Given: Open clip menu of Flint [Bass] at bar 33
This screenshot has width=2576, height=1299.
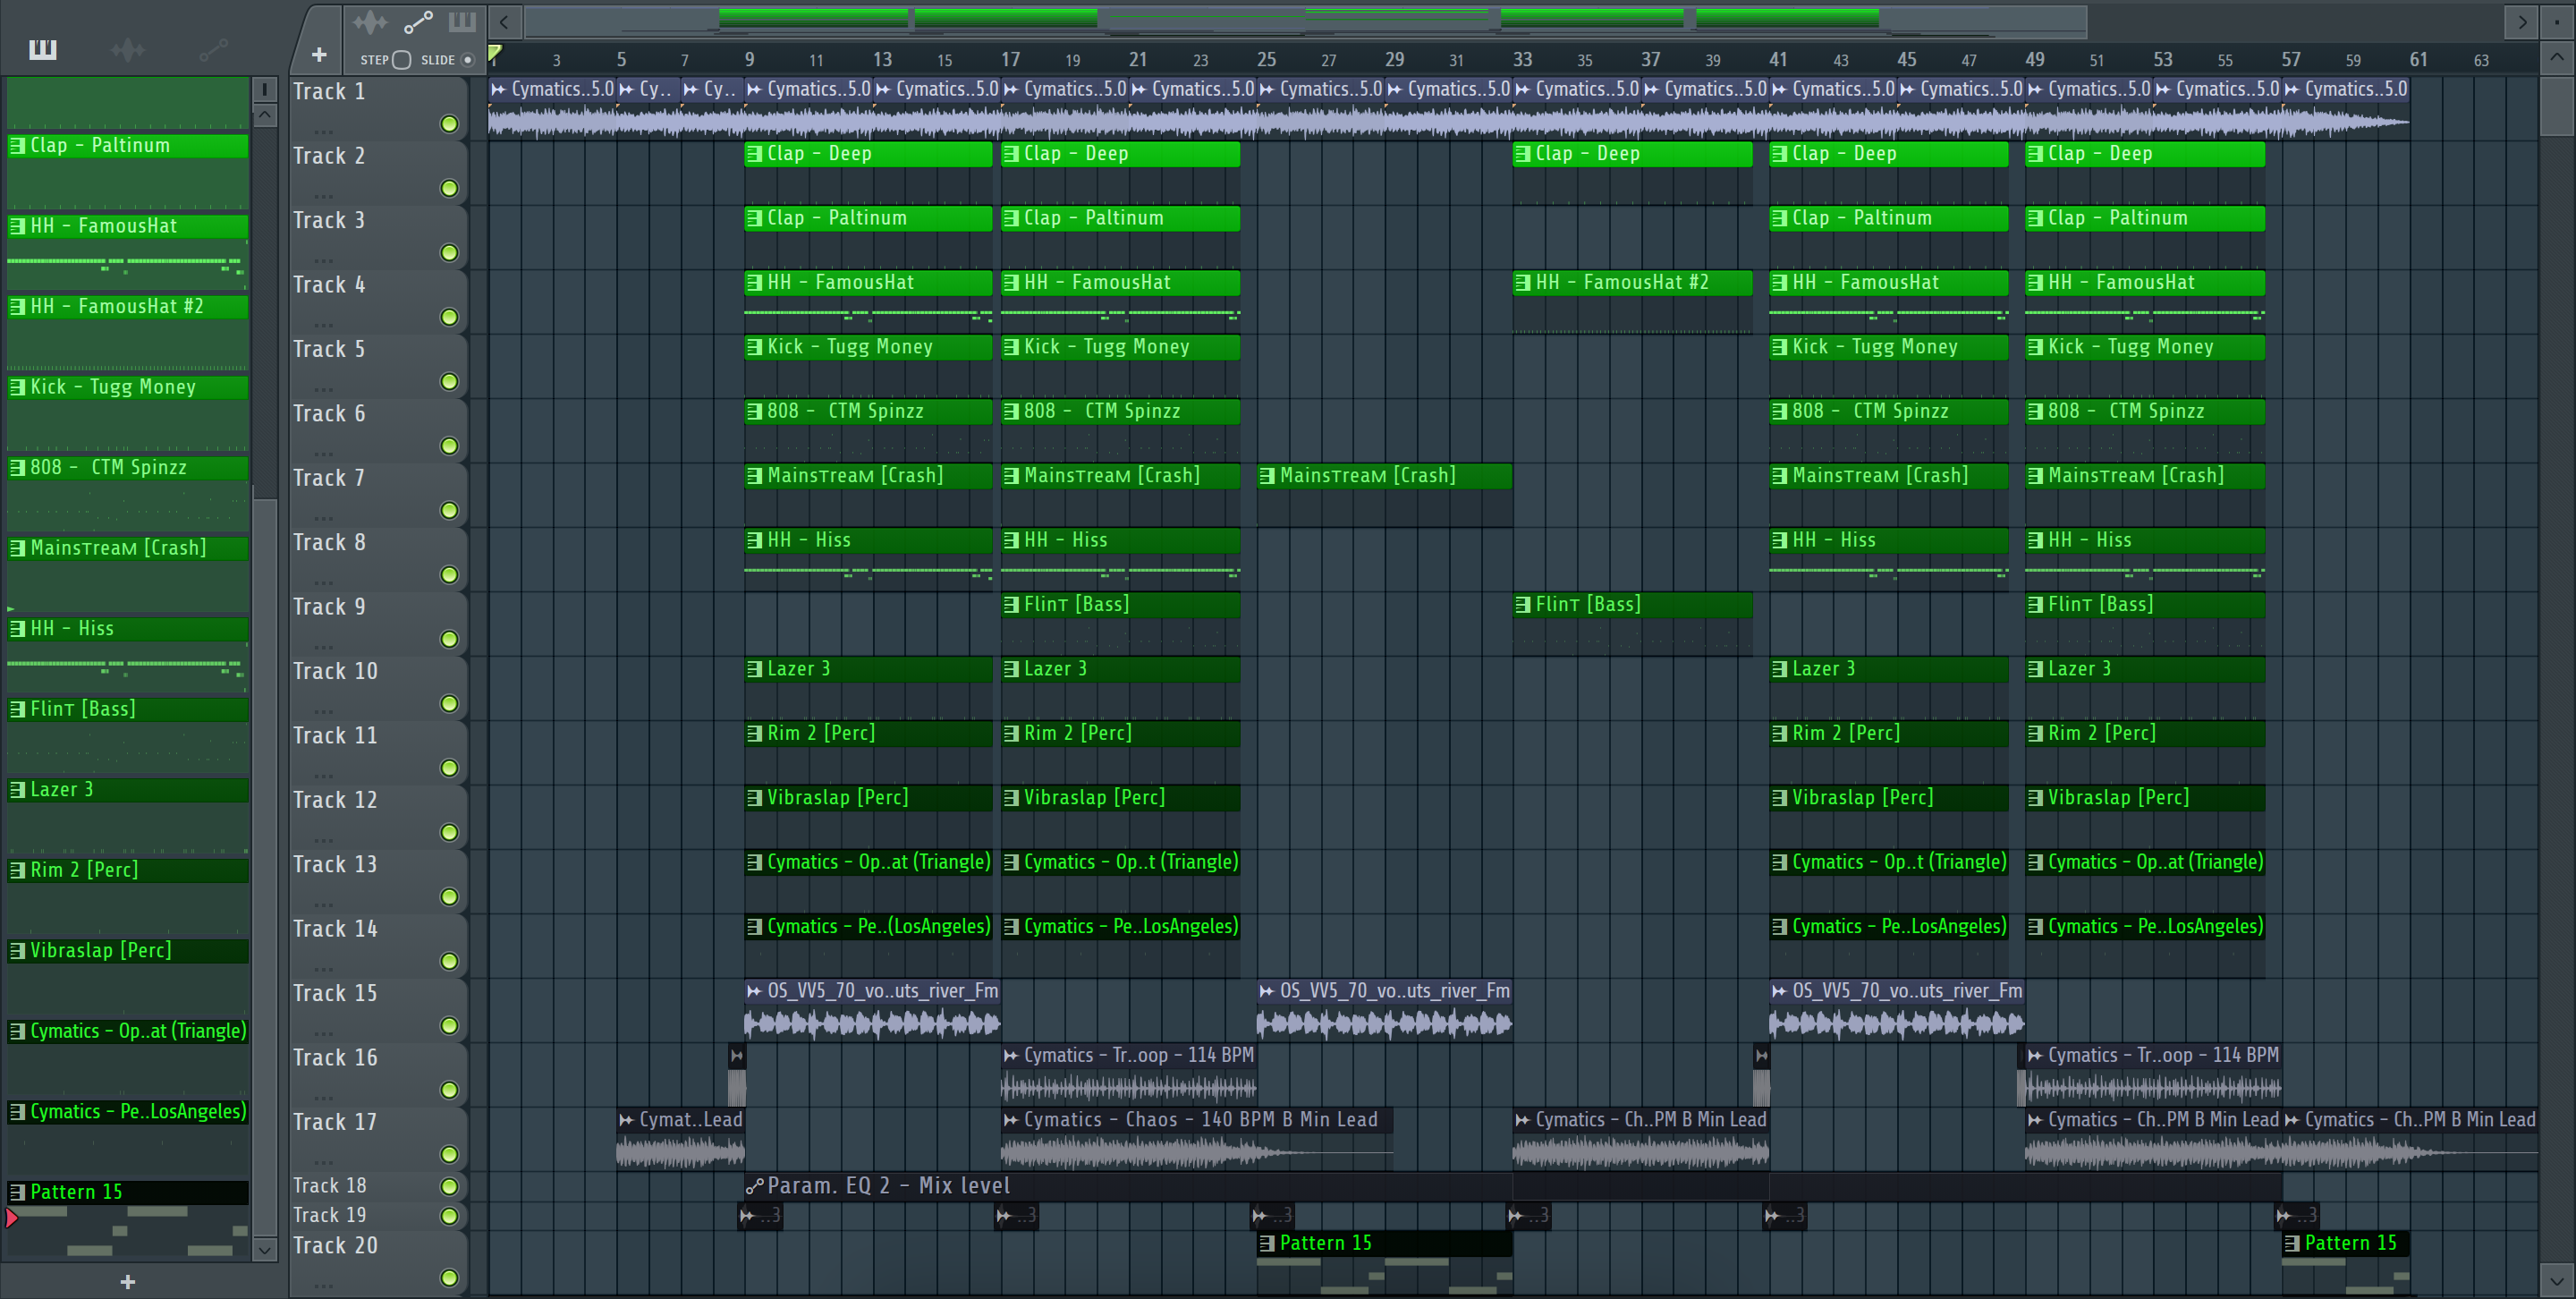Looking at the screenshot, I should [1523, 604].
